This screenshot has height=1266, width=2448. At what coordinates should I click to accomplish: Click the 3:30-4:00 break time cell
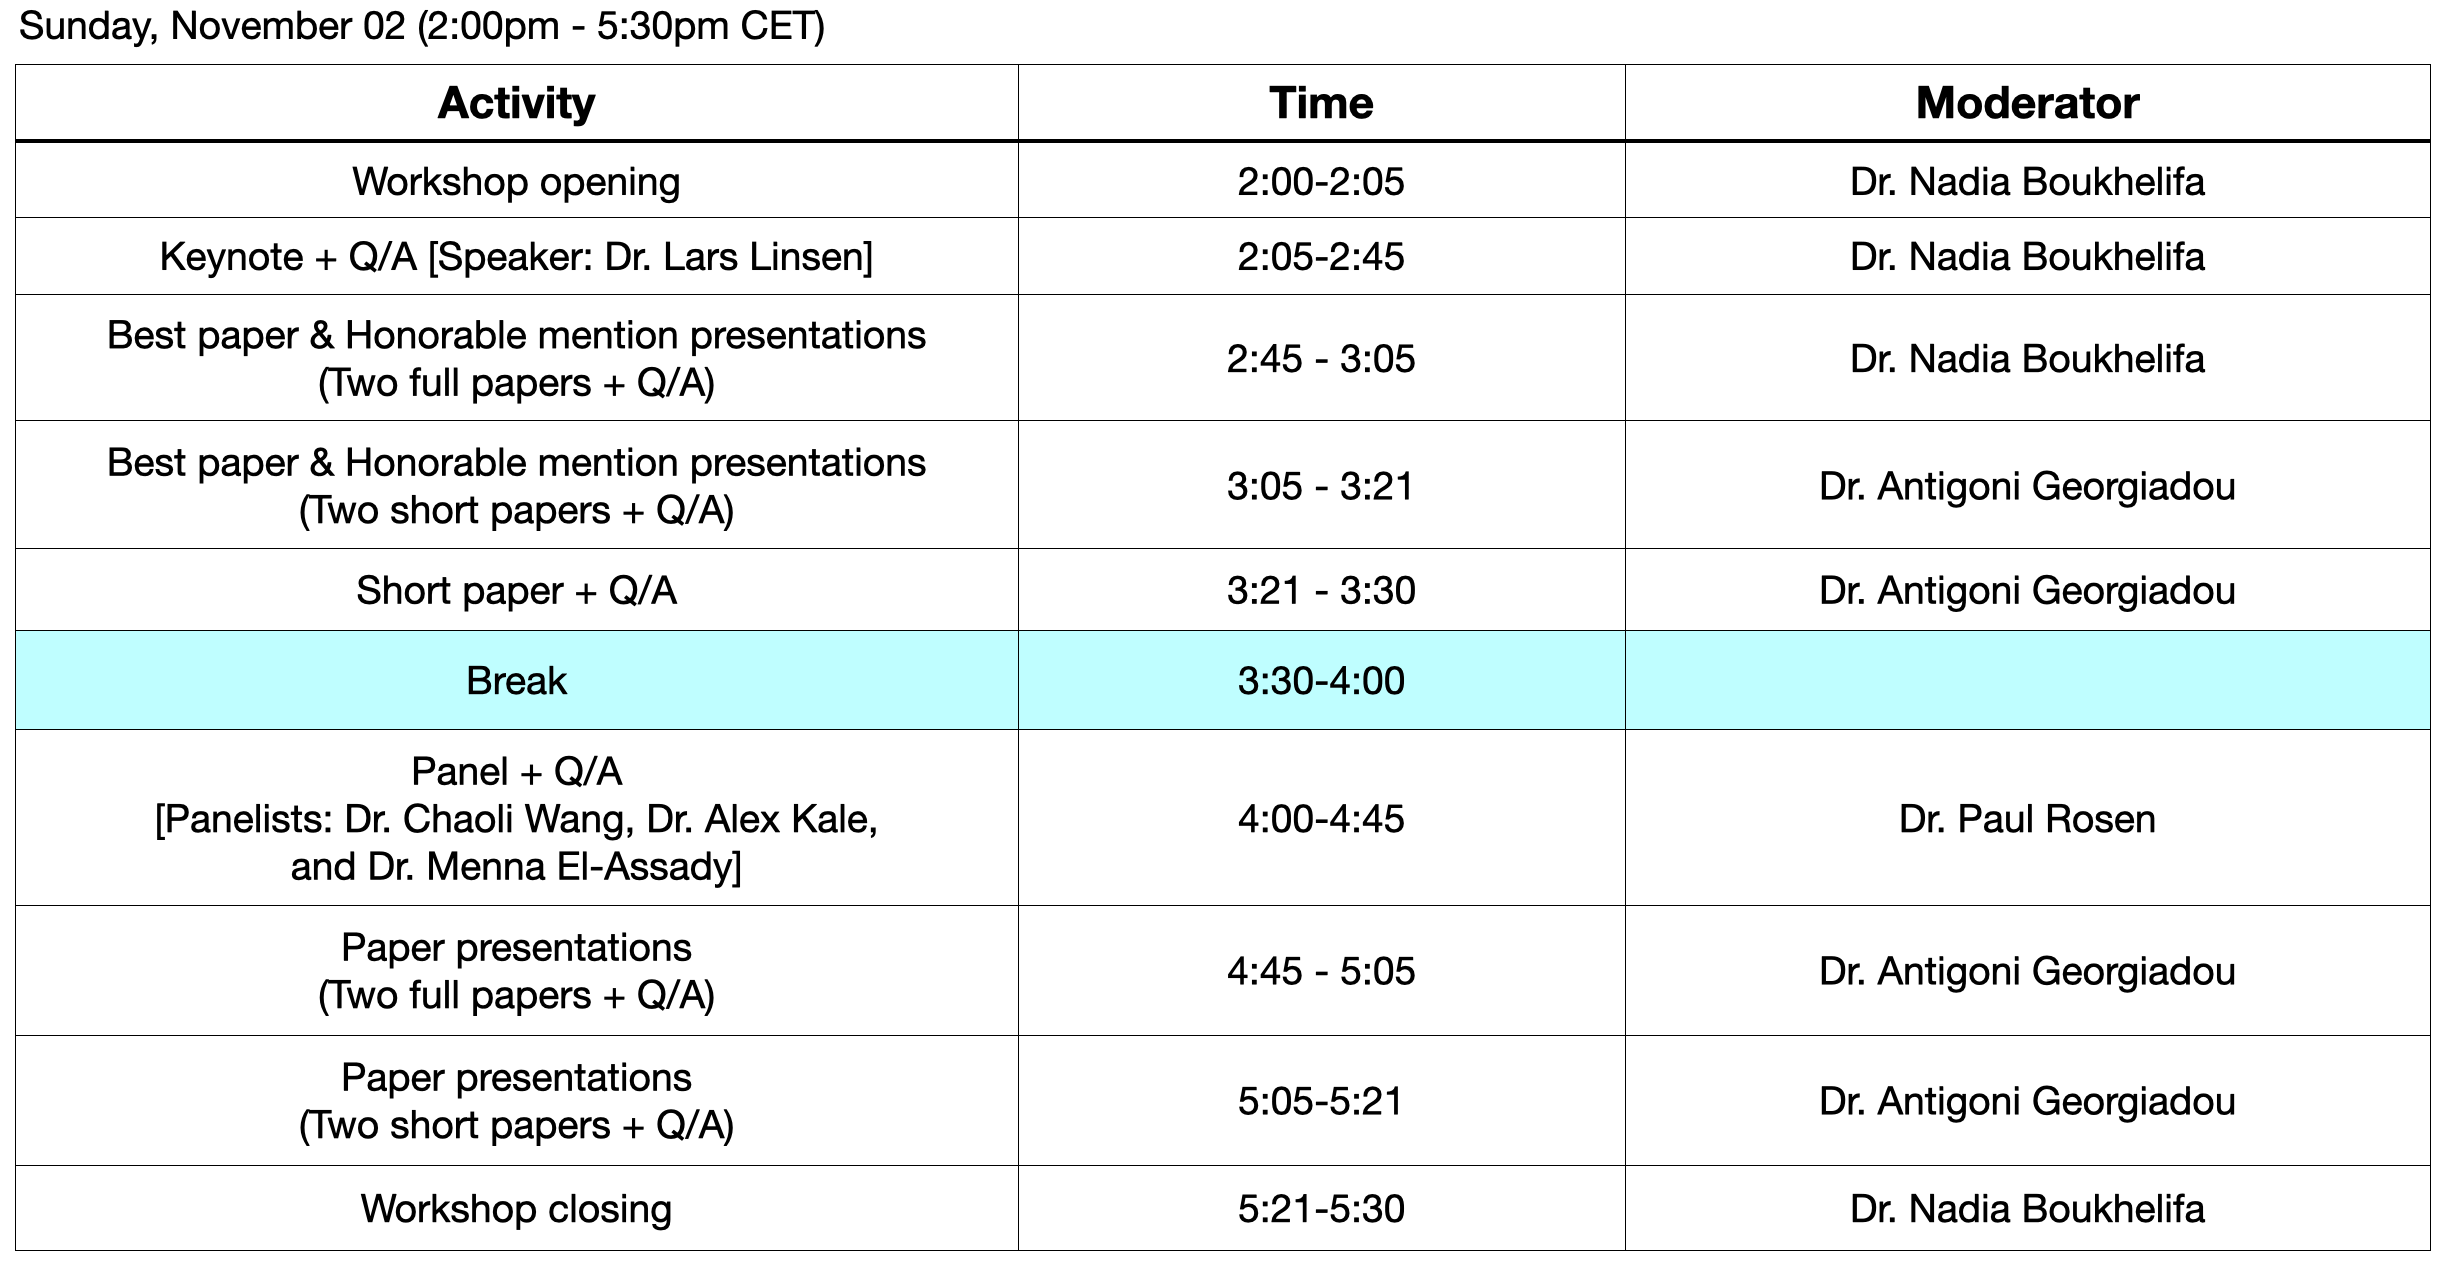(1321, 681)
